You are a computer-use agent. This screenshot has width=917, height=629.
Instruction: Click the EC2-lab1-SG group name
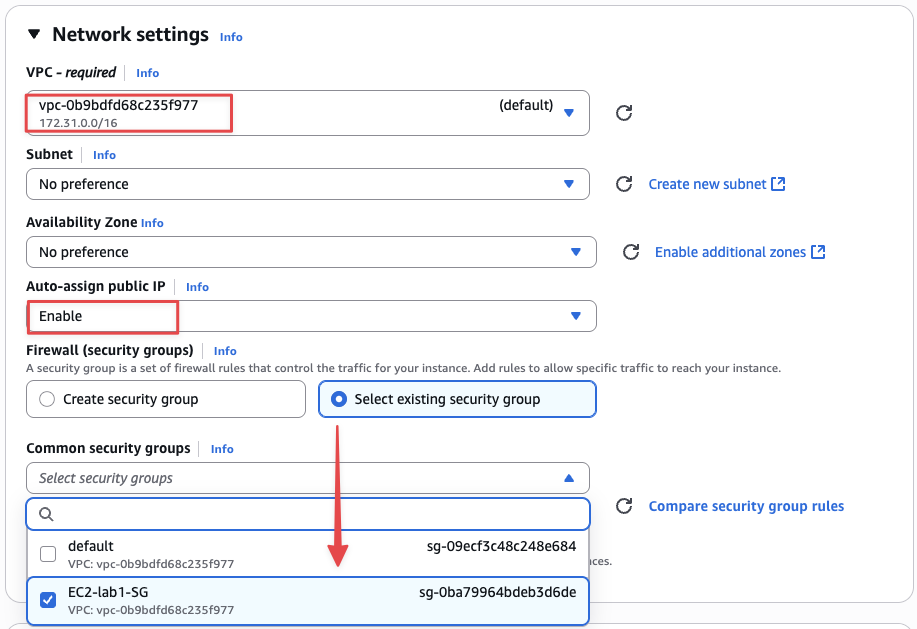pos(108,592)
